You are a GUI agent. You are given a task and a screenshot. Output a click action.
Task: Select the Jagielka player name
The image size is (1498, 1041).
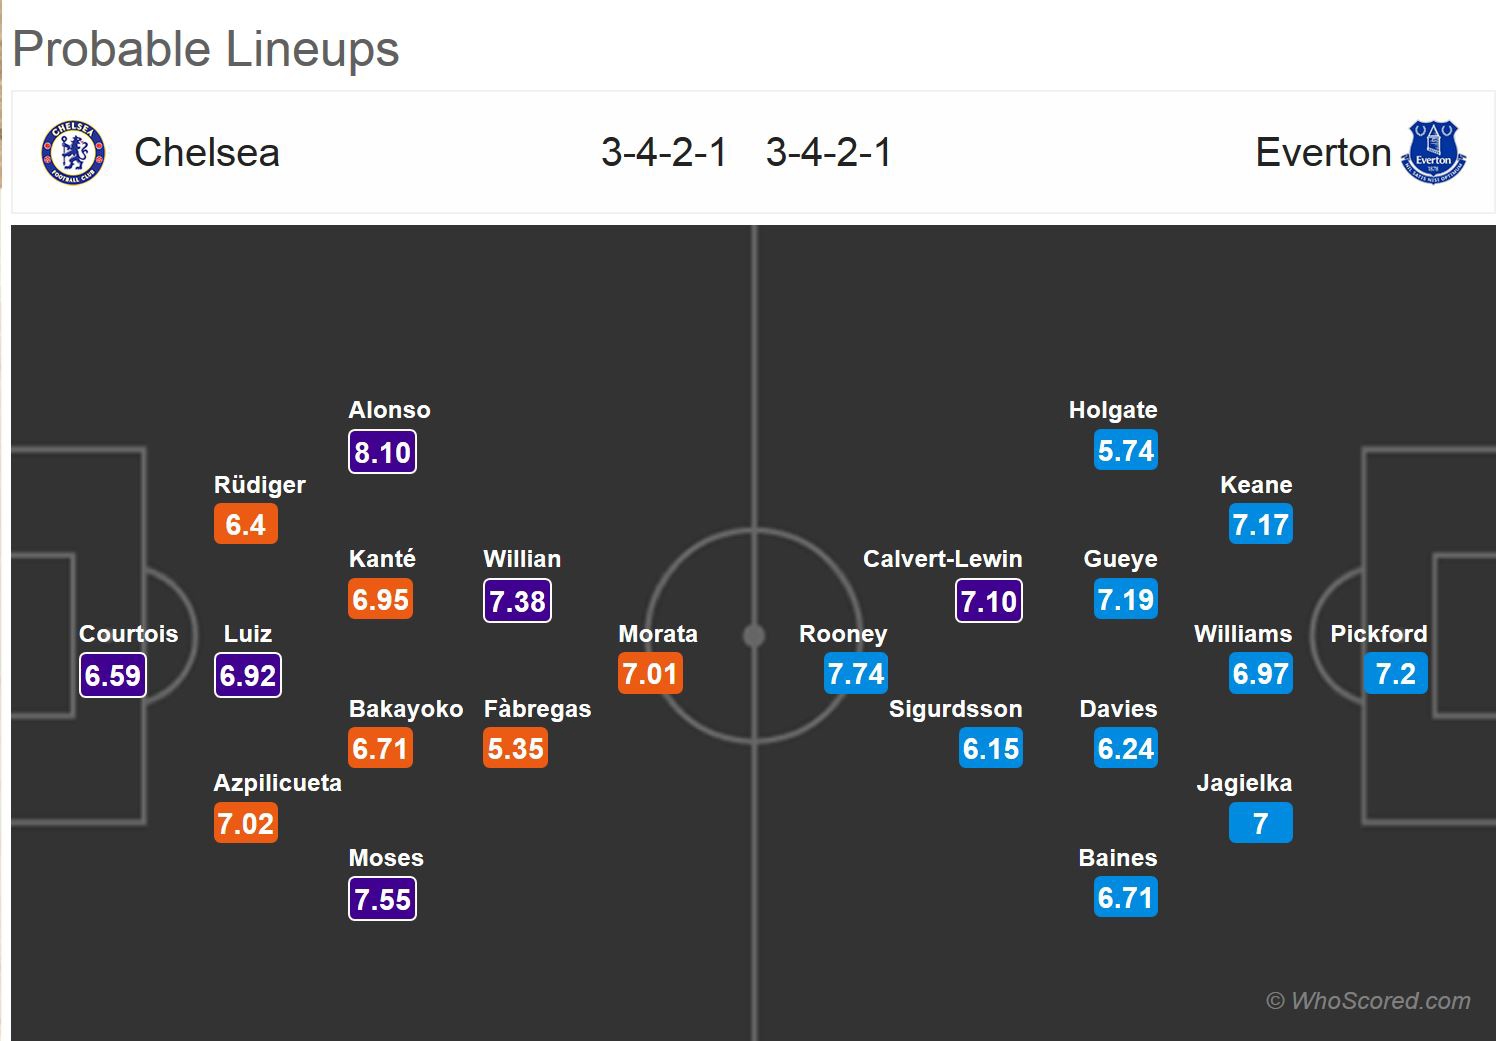click(x=1244, y=783)
